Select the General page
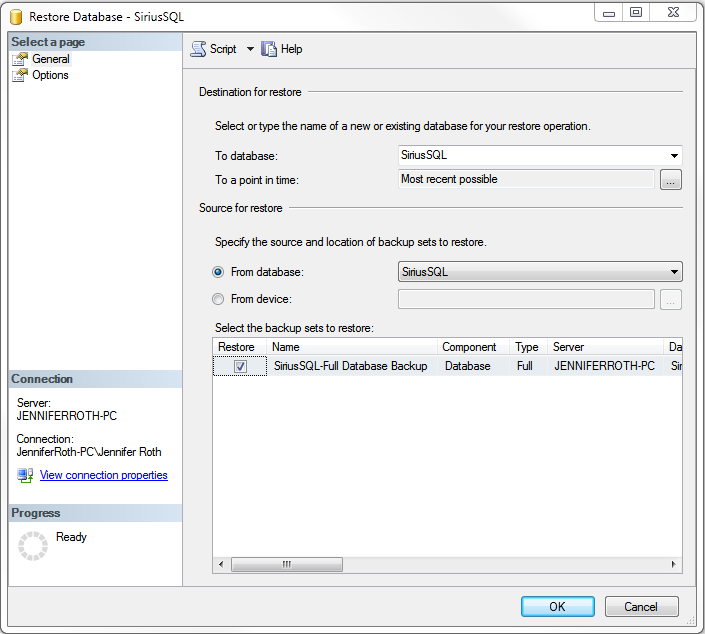The height and width of the screenshot is (634, 705). tap(51, 59)
